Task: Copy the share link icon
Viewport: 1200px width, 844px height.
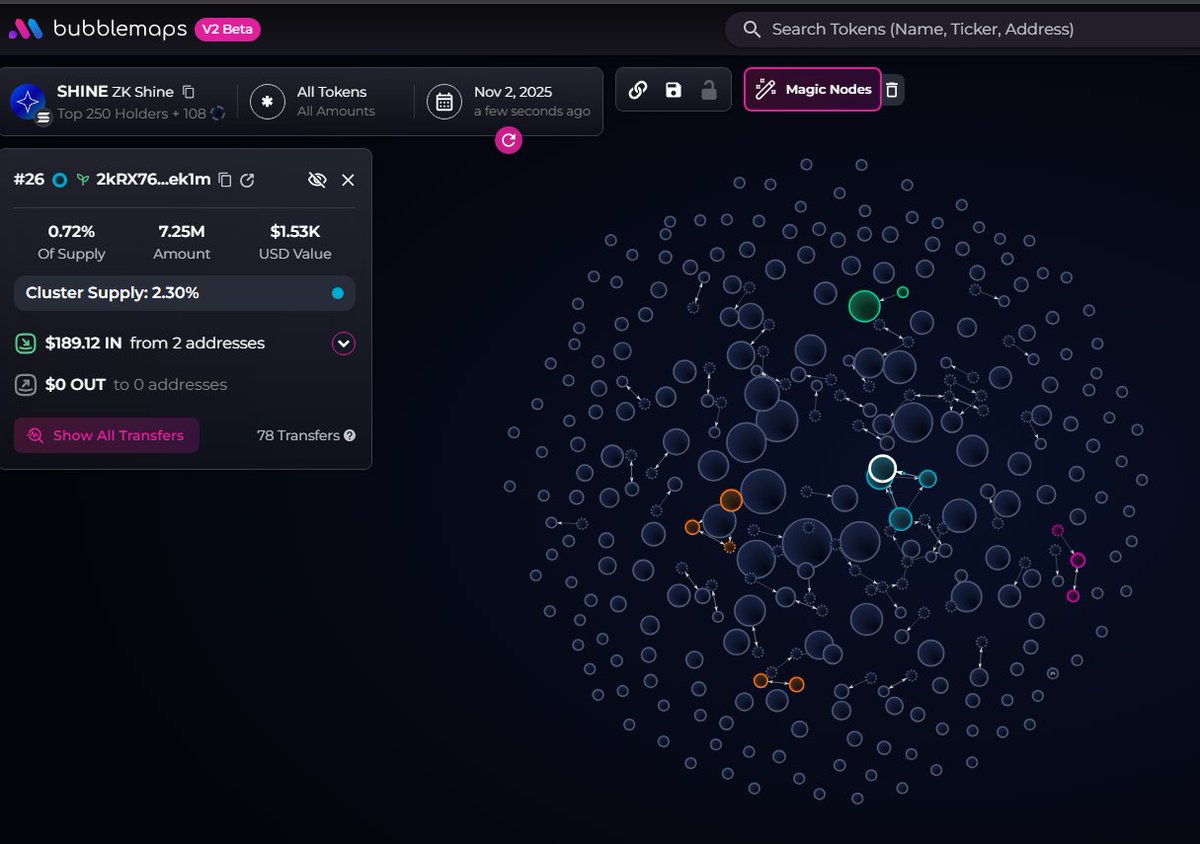Action: 638,90
